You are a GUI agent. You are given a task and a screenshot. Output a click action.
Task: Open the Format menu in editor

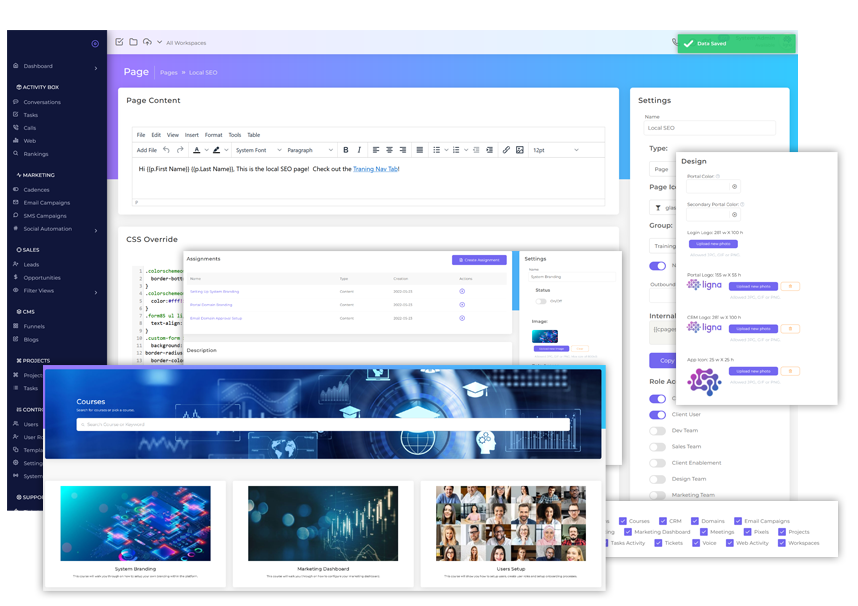point(213,135)
